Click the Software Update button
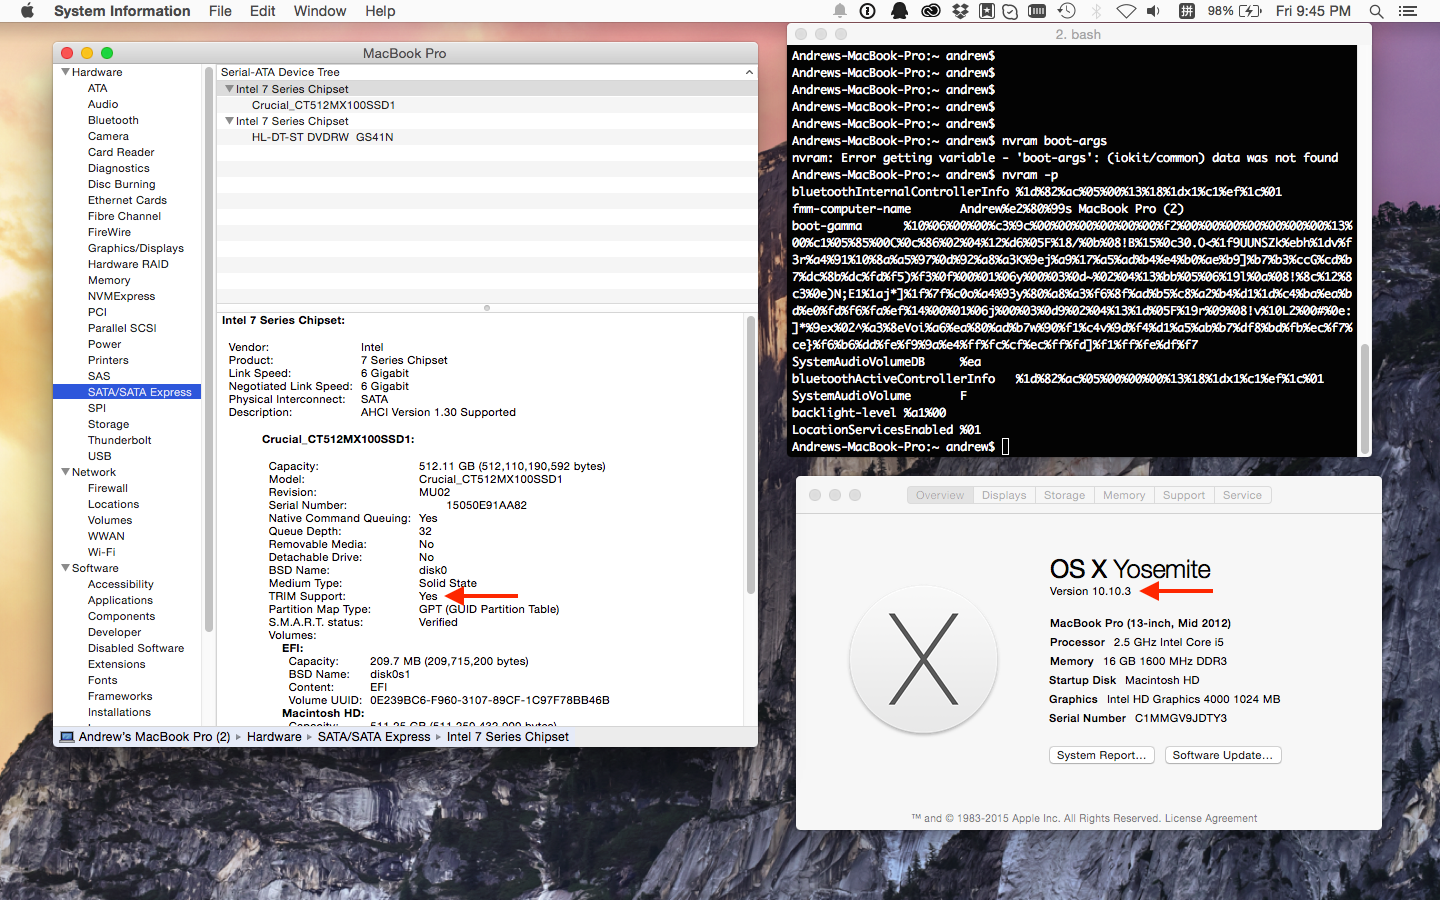 1223,755
